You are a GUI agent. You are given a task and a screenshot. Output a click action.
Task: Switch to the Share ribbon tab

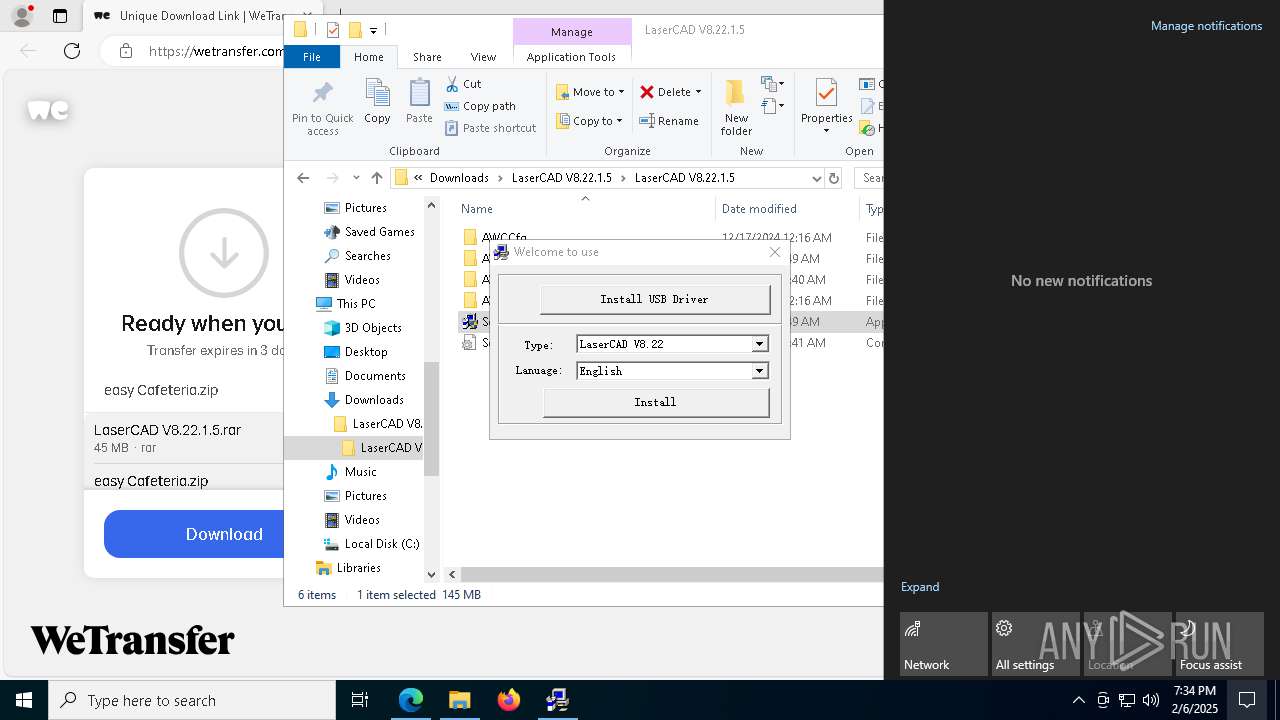point(427,57)
